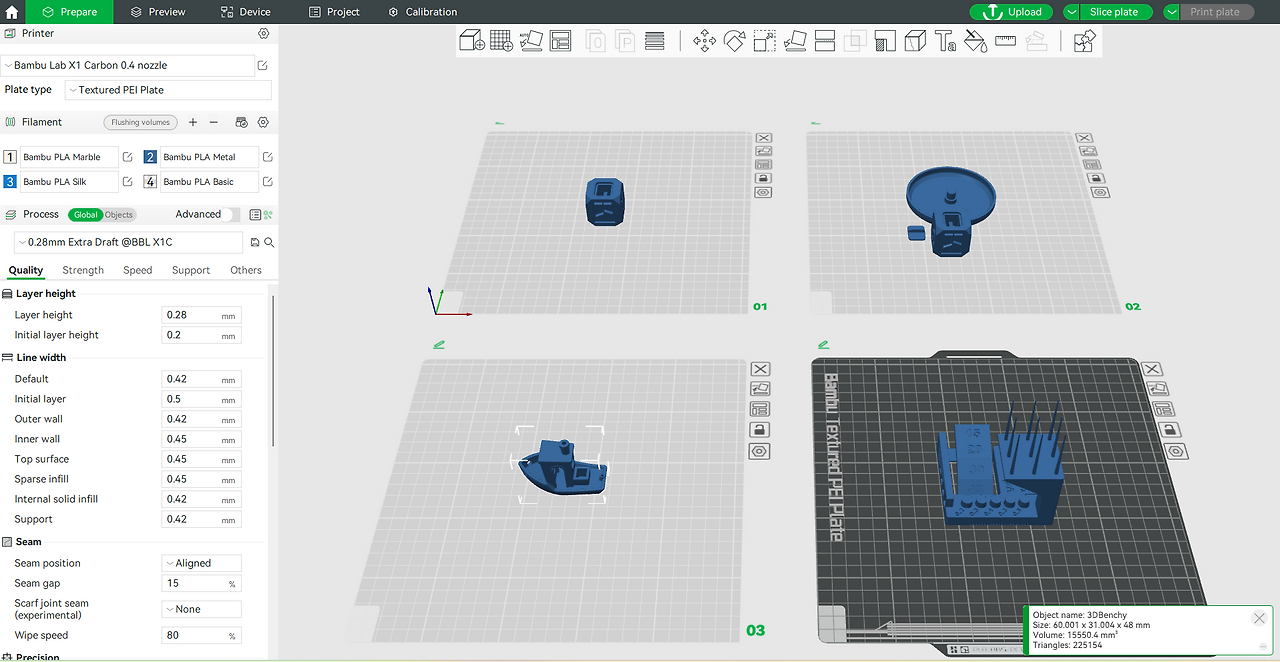Click the save process preset icon
Image resolution: width=1280 pixels, height=662 pixels.
pyautogui.click(x=255, y=242)
